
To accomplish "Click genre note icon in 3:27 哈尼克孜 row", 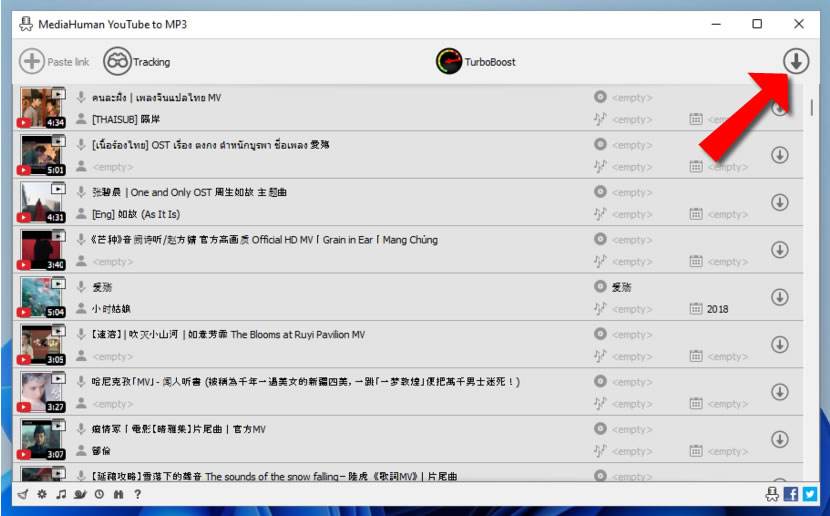I will coord(599,404).
